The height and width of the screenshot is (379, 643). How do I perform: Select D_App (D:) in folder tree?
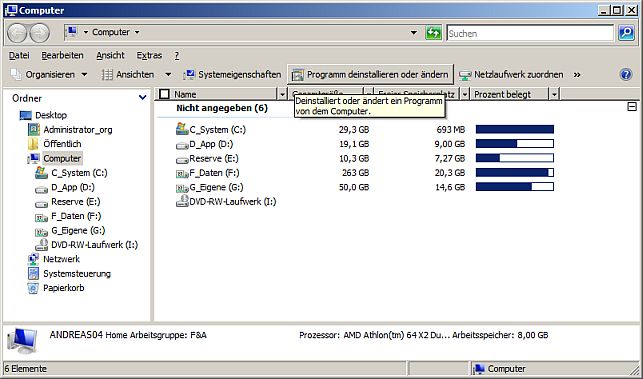[x=73, y=187]
